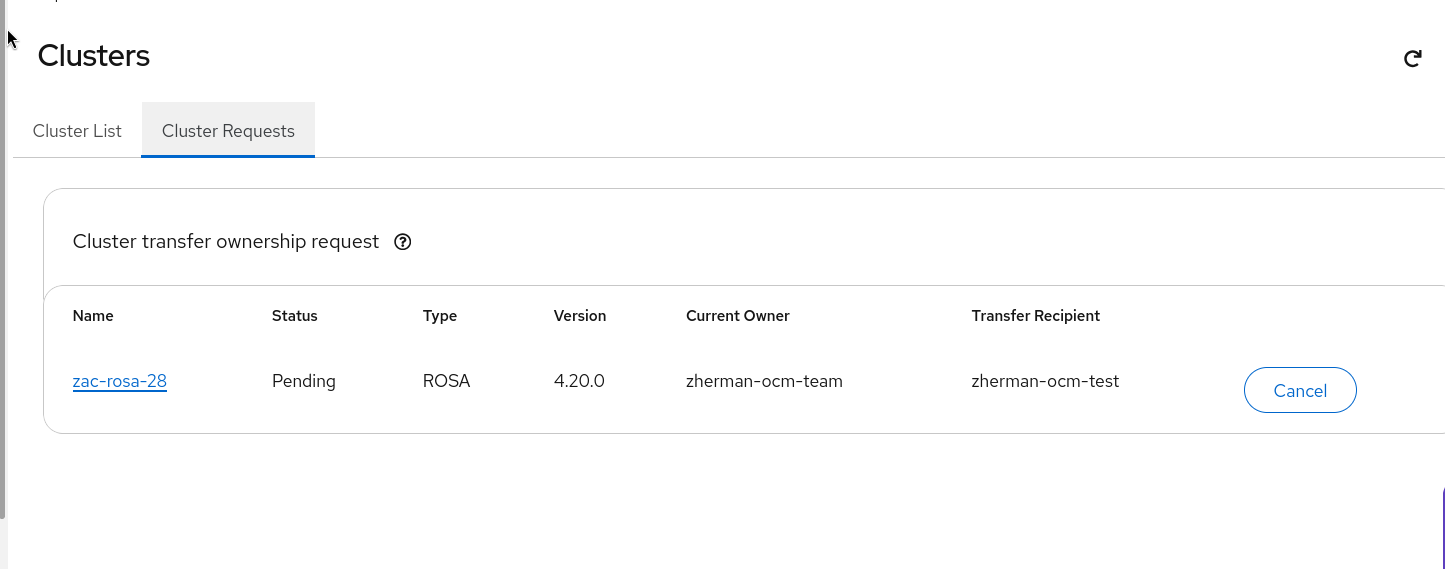1445x569 pixels.
Task: Select the Cluster Requests tab
Action: pyautogui.click(x=228, y=131)
